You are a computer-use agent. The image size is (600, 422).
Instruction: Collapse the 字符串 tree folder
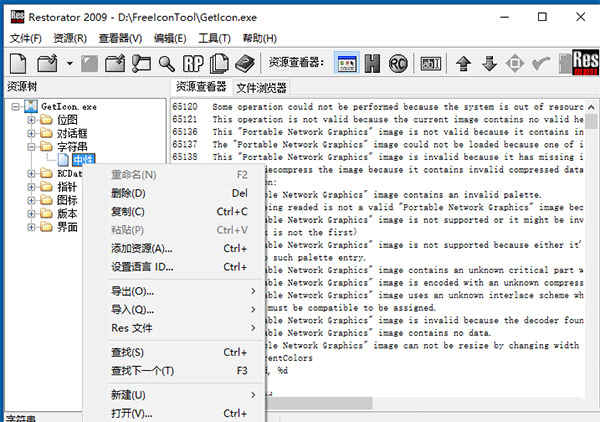[32, 147]
